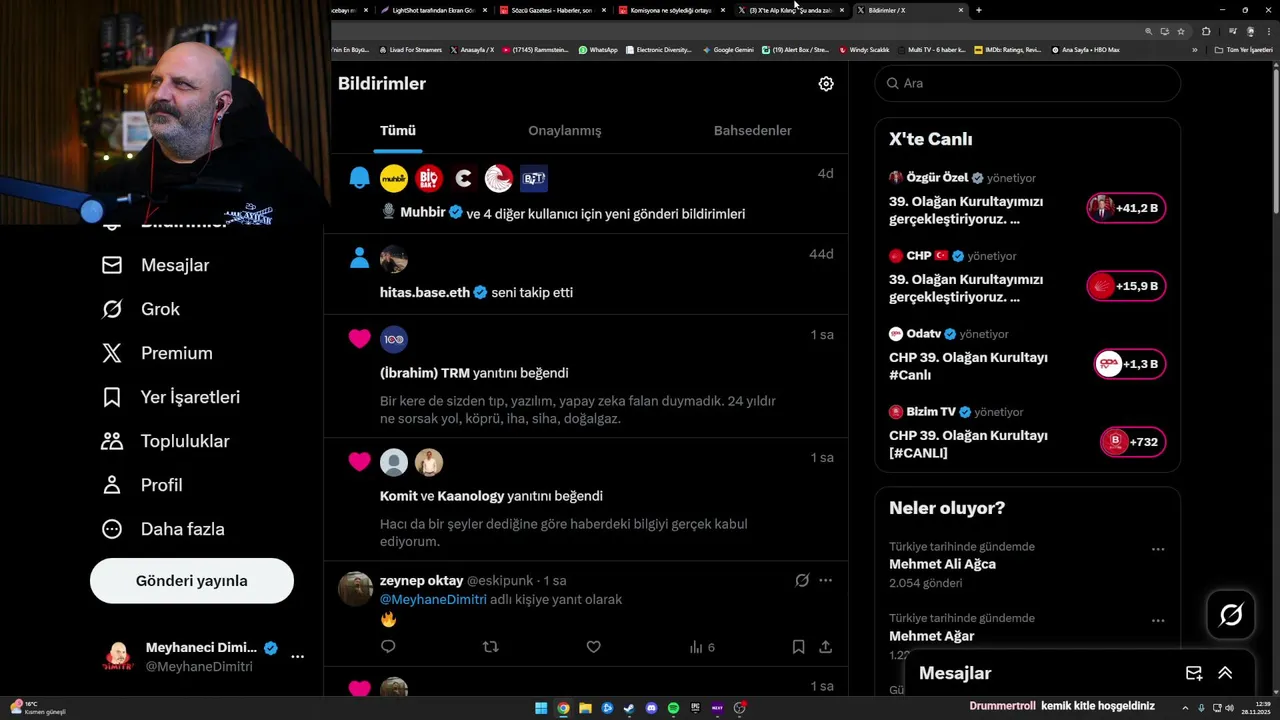Join CHP live broadcast +15,9 B
The height and width of the screenshot is (720, 1280).
(1126, 286)
